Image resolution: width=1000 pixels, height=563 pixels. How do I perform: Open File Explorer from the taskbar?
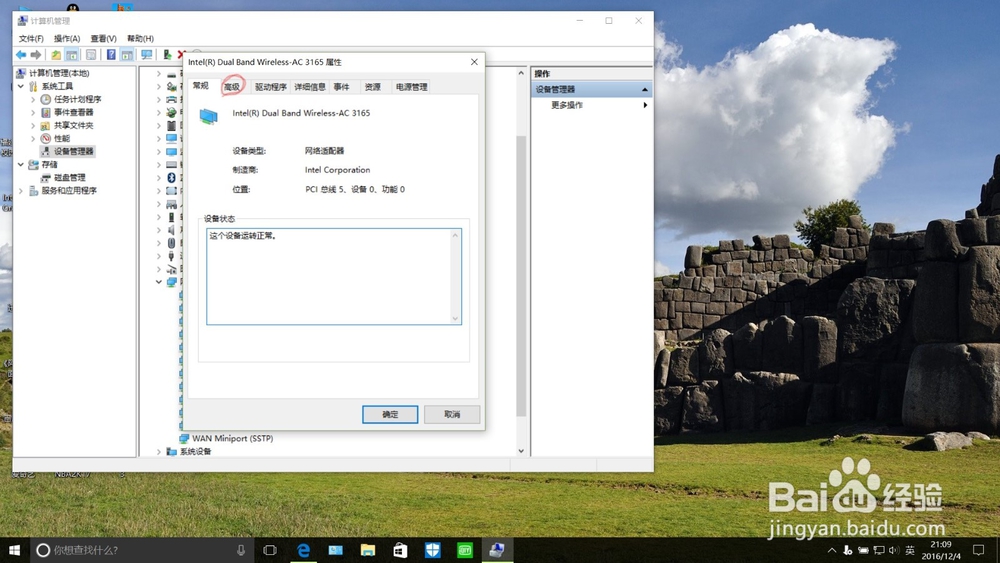[368, 550]
